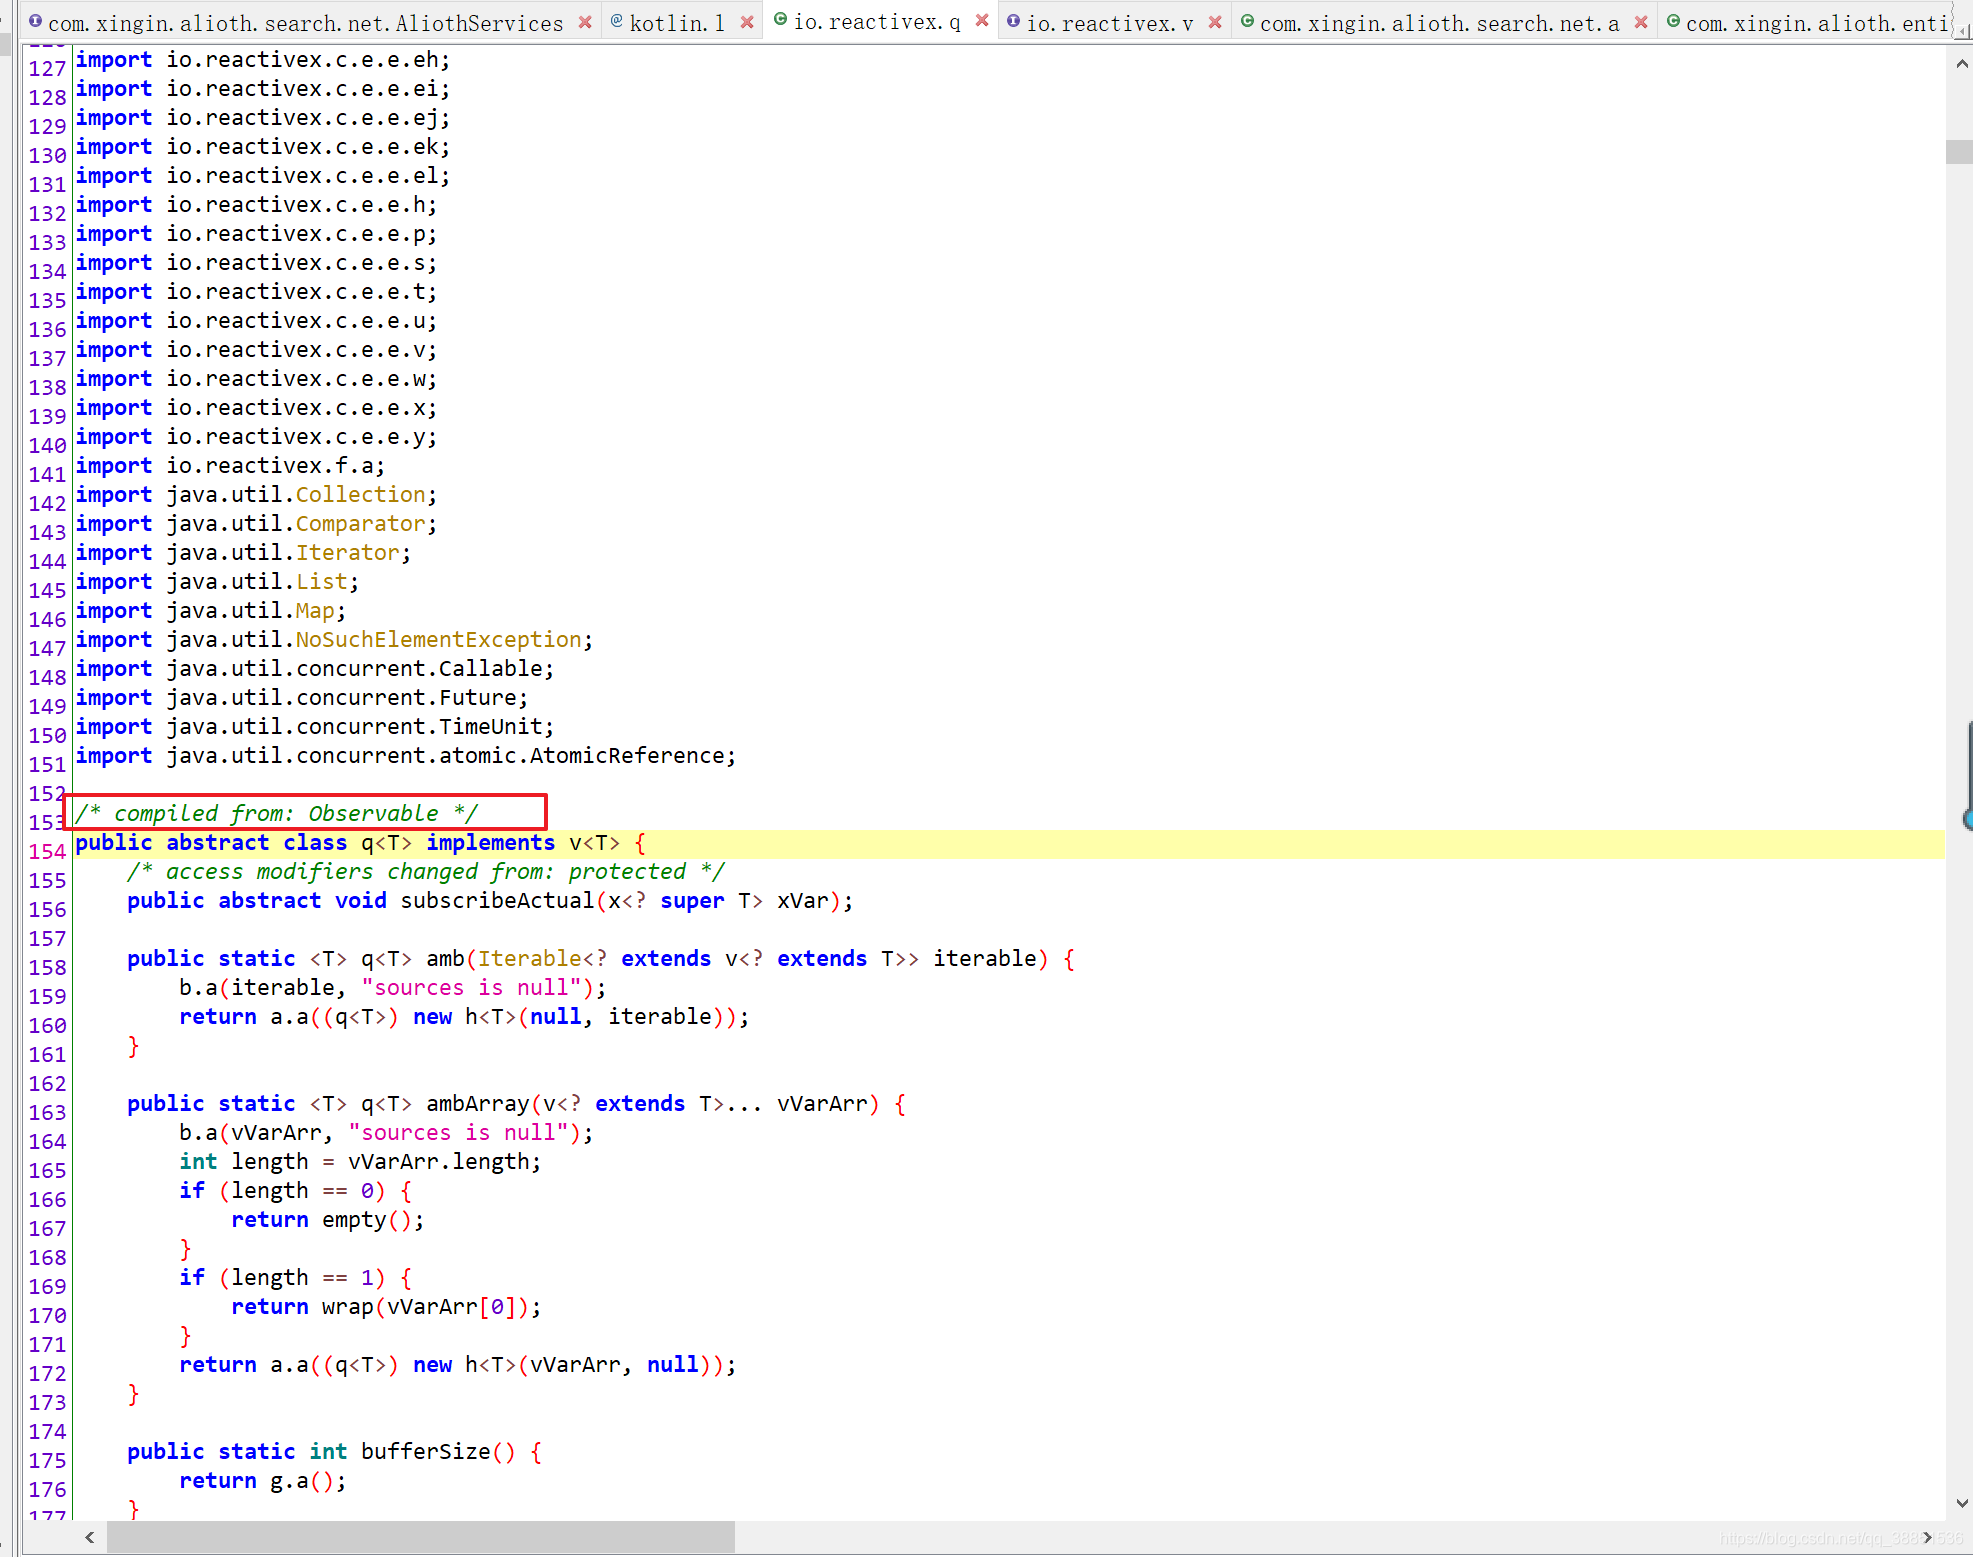Click the AtomicReference import line
Screen dimensions: 1973x1557
pos(406,756)
